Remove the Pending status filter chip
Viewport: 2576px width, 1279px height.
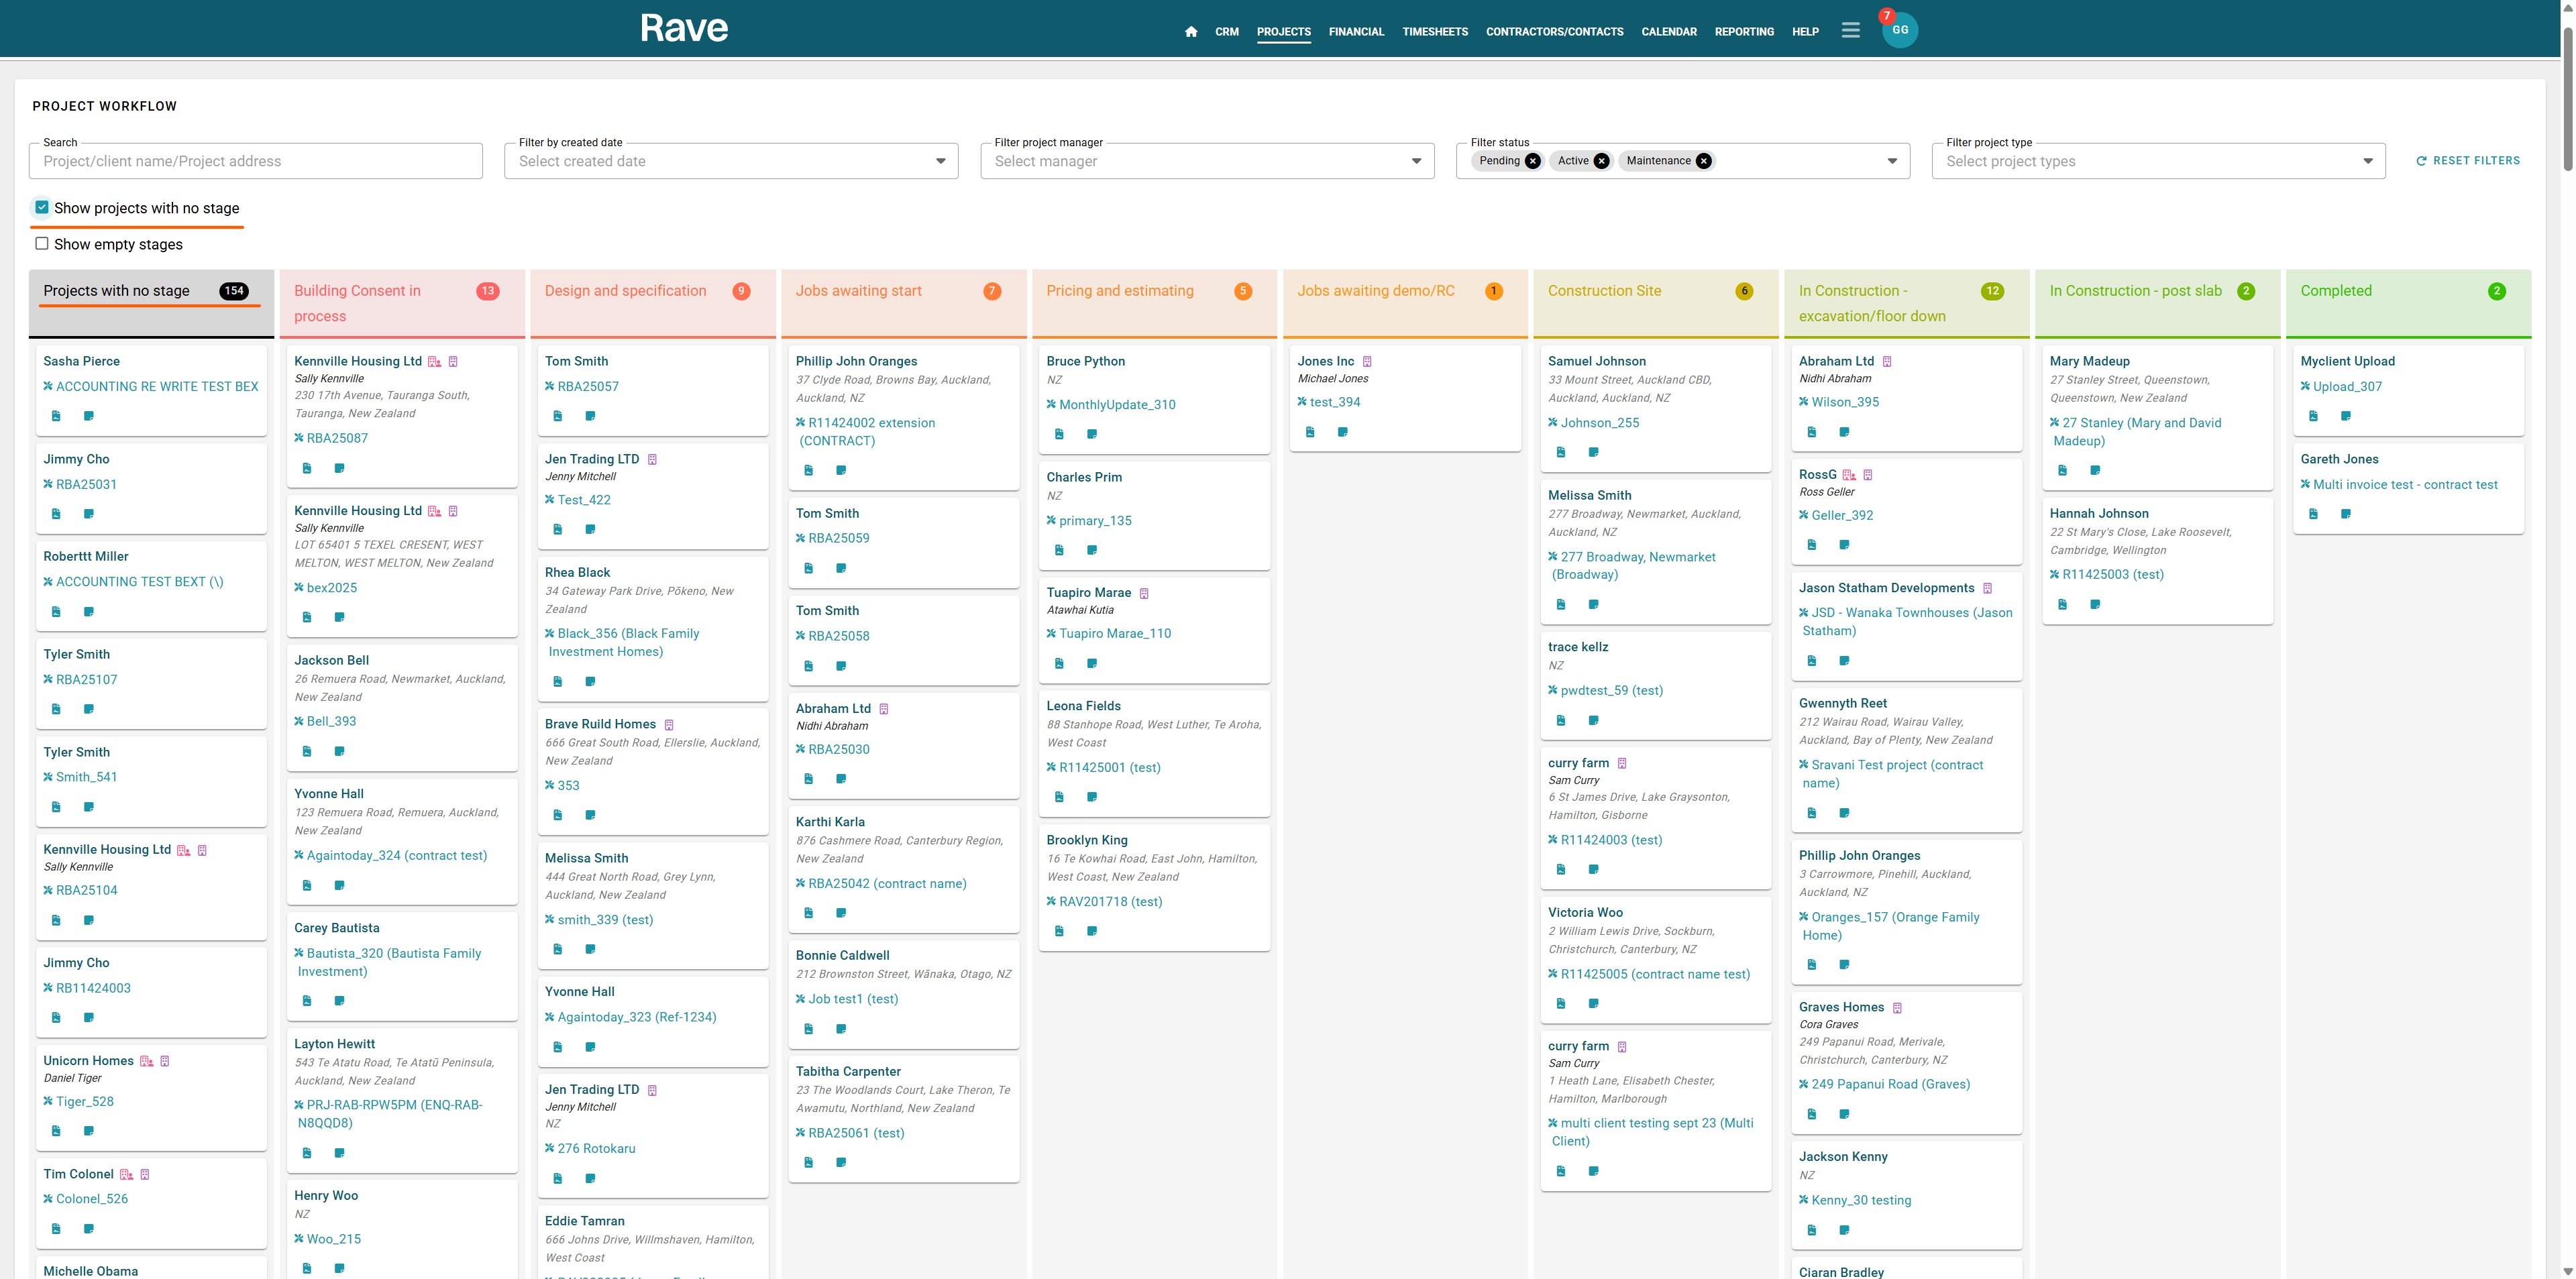(x=1532, y=161)
